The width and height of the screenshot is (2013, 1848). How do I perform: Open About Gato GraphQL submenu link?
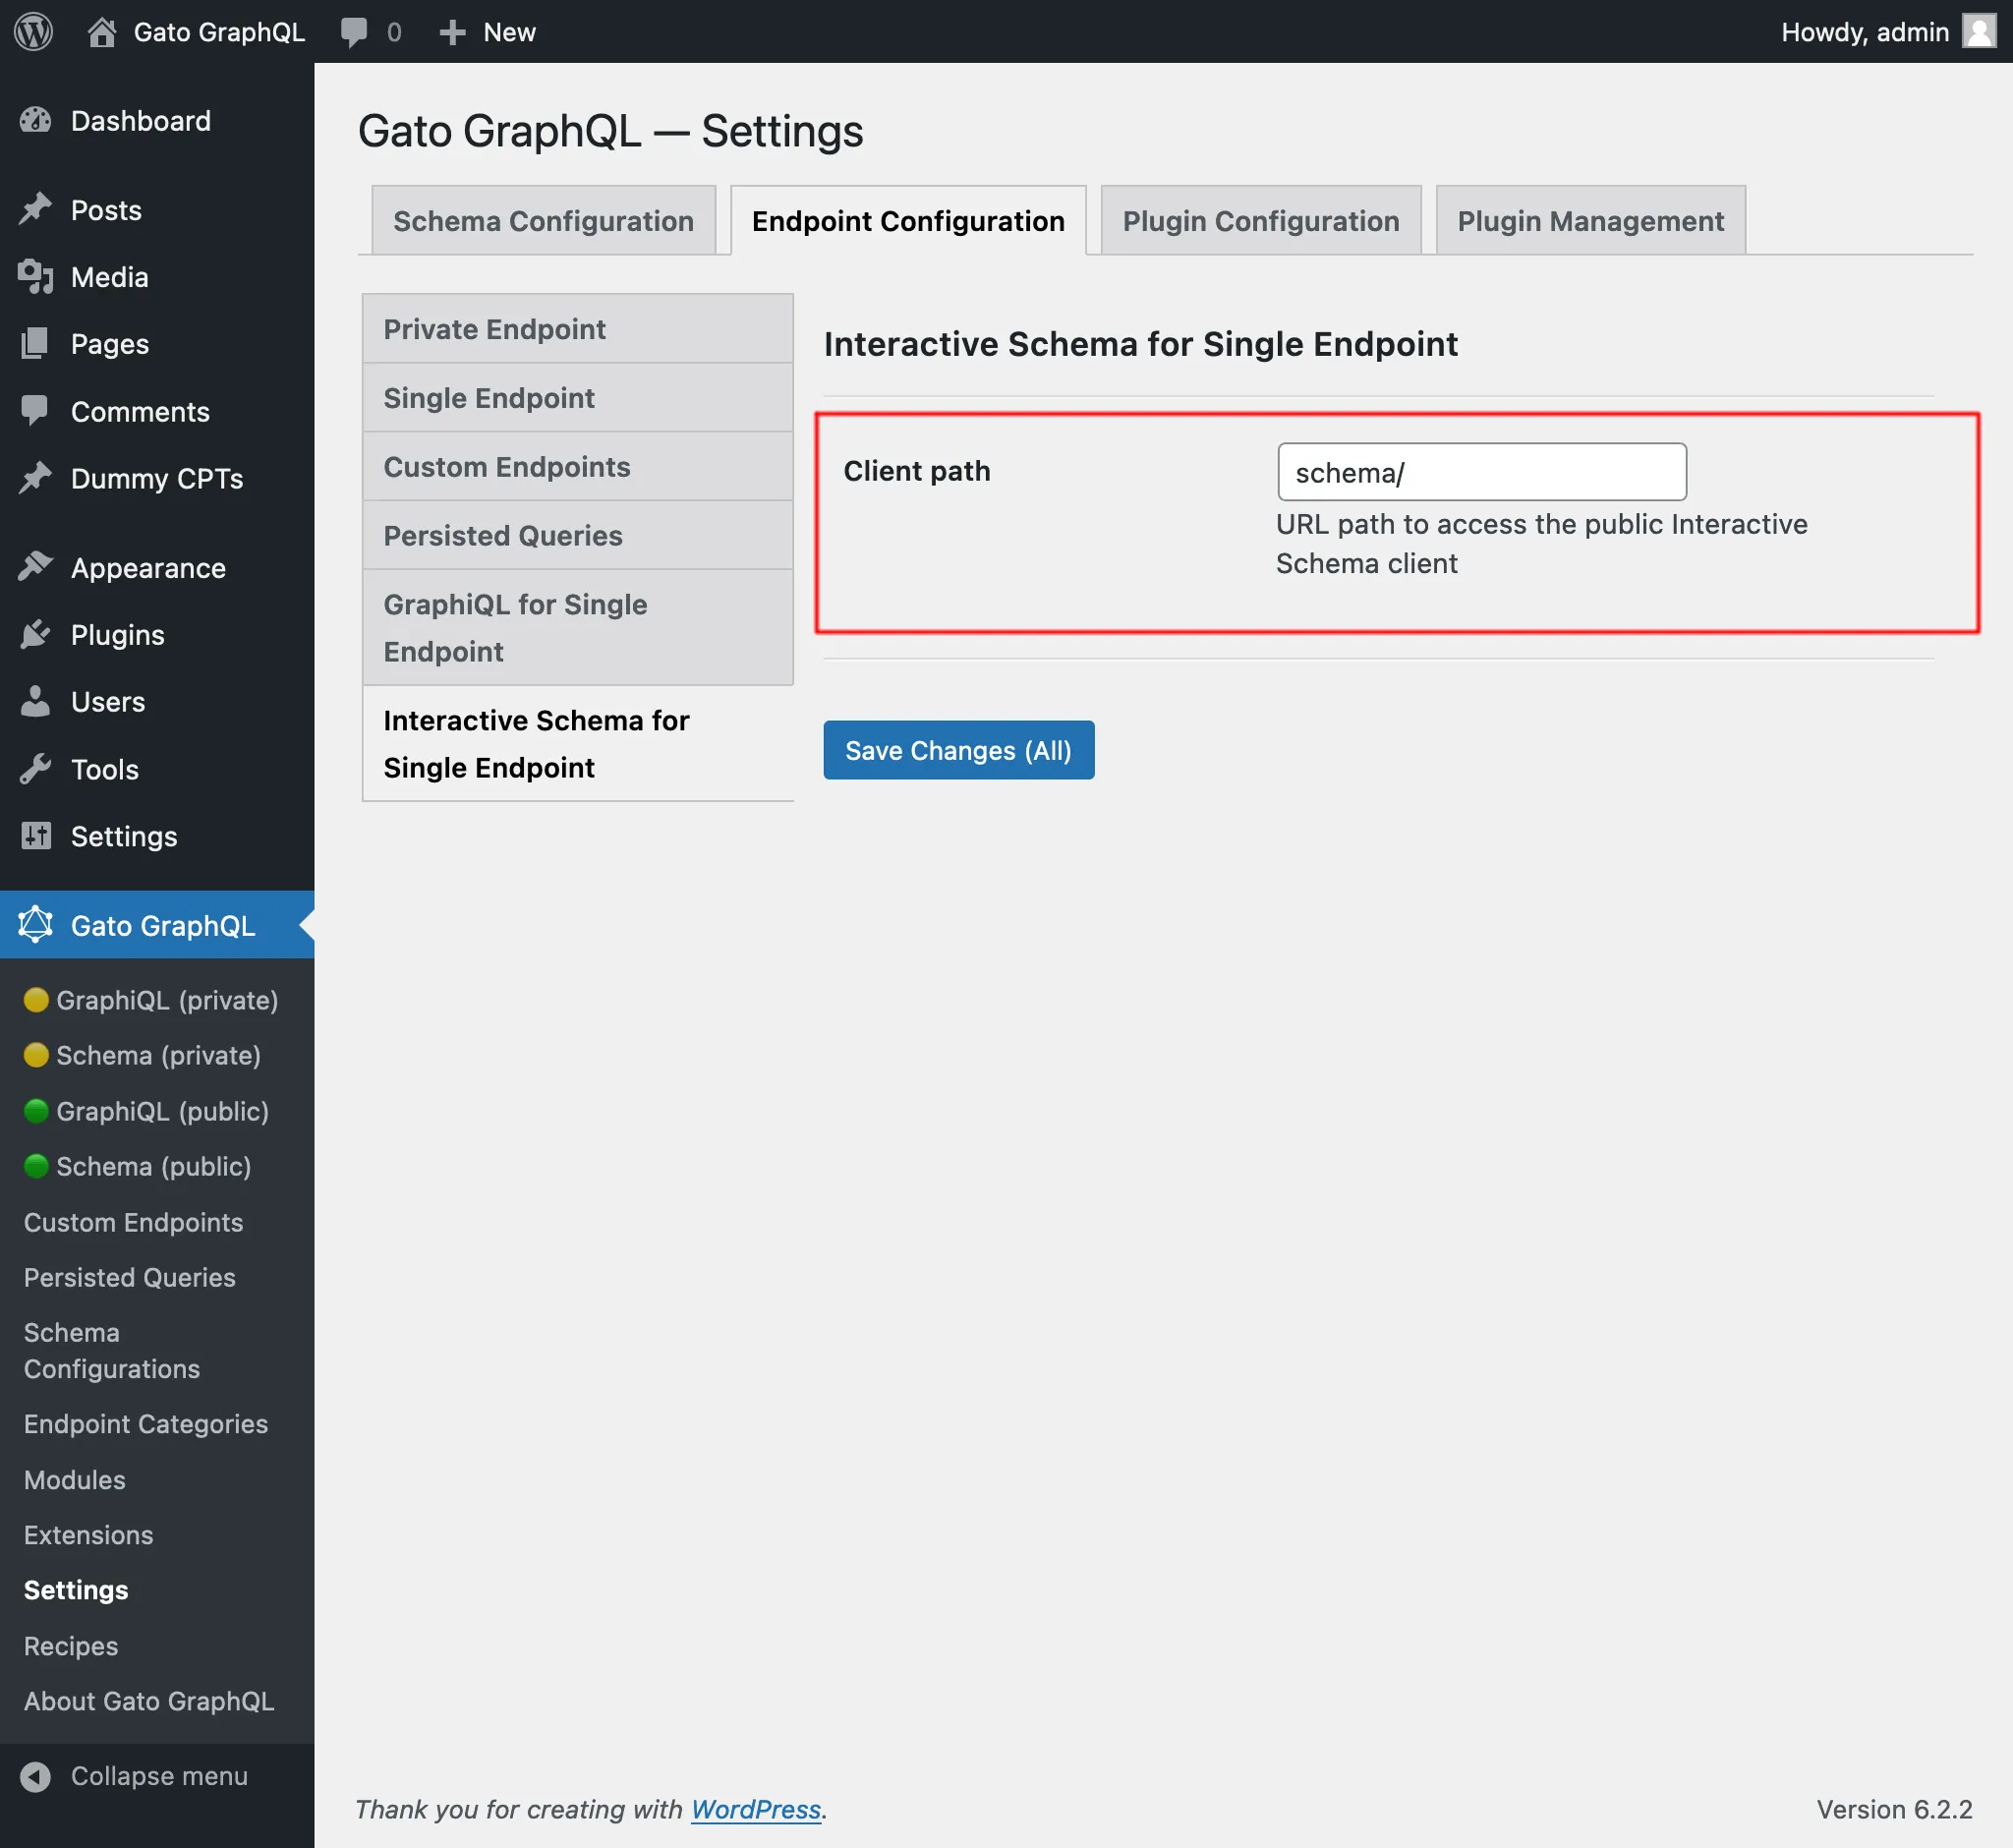(x=149, y=1701)
